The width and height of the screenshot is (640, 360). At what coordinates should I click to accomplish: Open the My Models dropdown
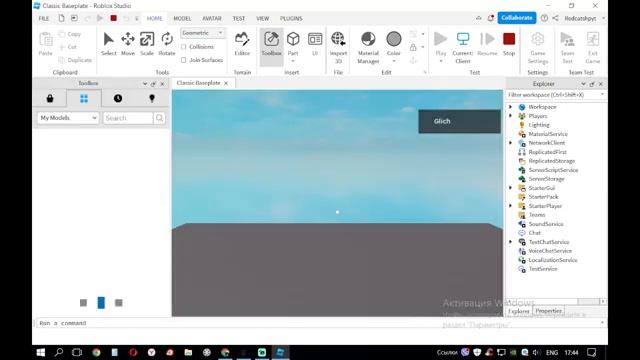tap(68, 118)
